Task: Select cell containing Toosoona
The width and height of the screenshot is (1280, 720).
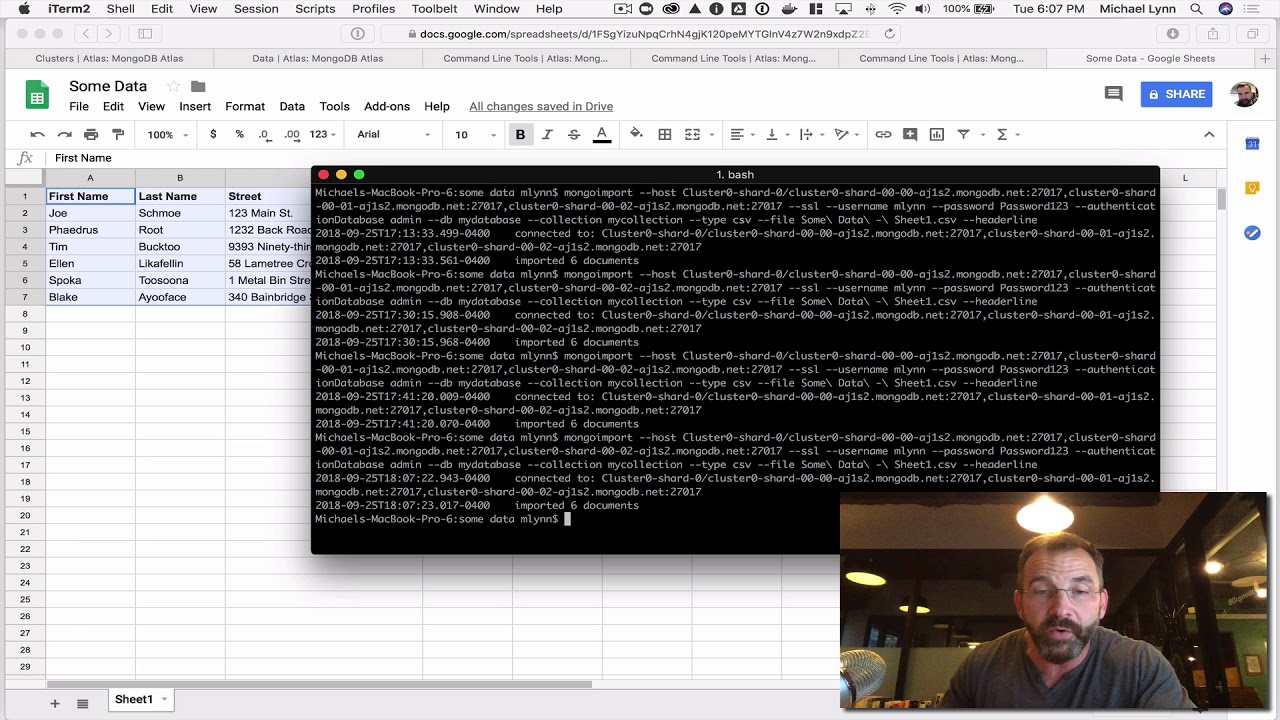Action: coord(180,280)
